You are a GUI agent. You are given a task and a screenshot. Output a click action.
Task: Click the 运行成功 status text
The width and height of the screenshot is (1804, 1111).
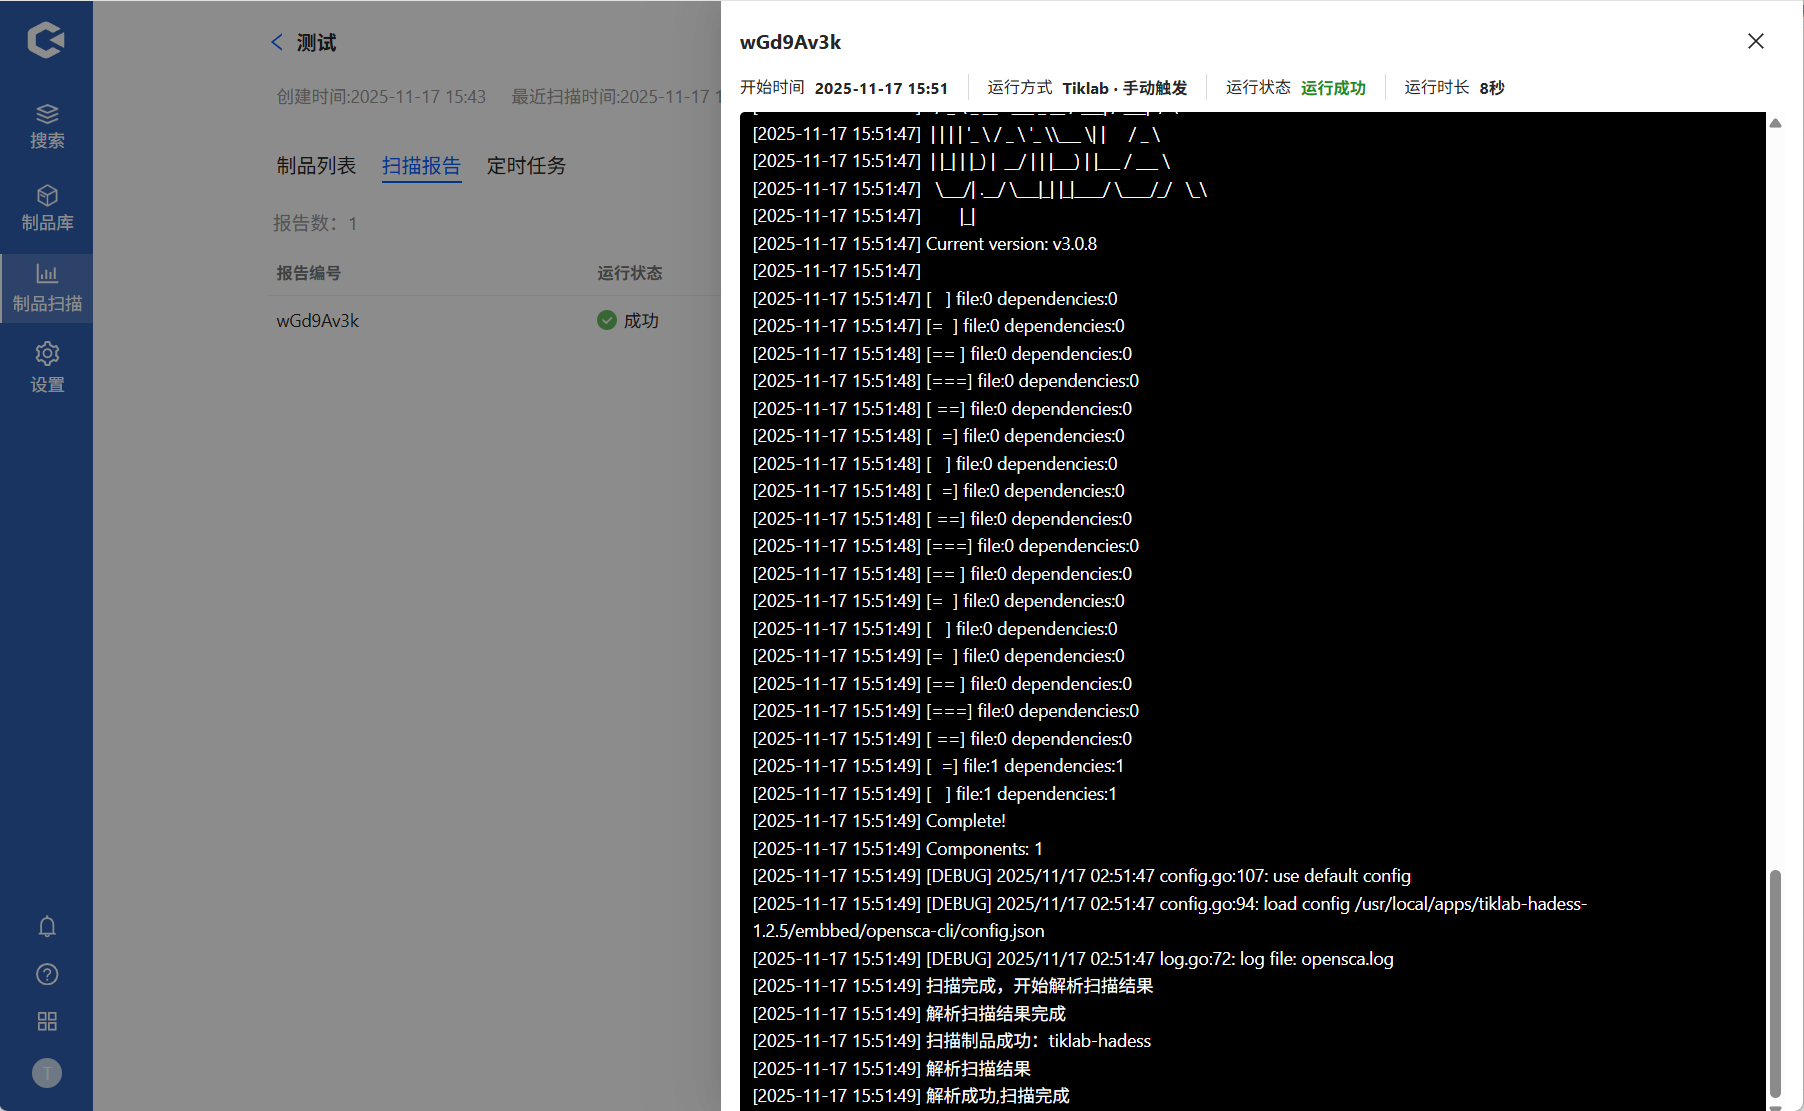coord(1333,88)
